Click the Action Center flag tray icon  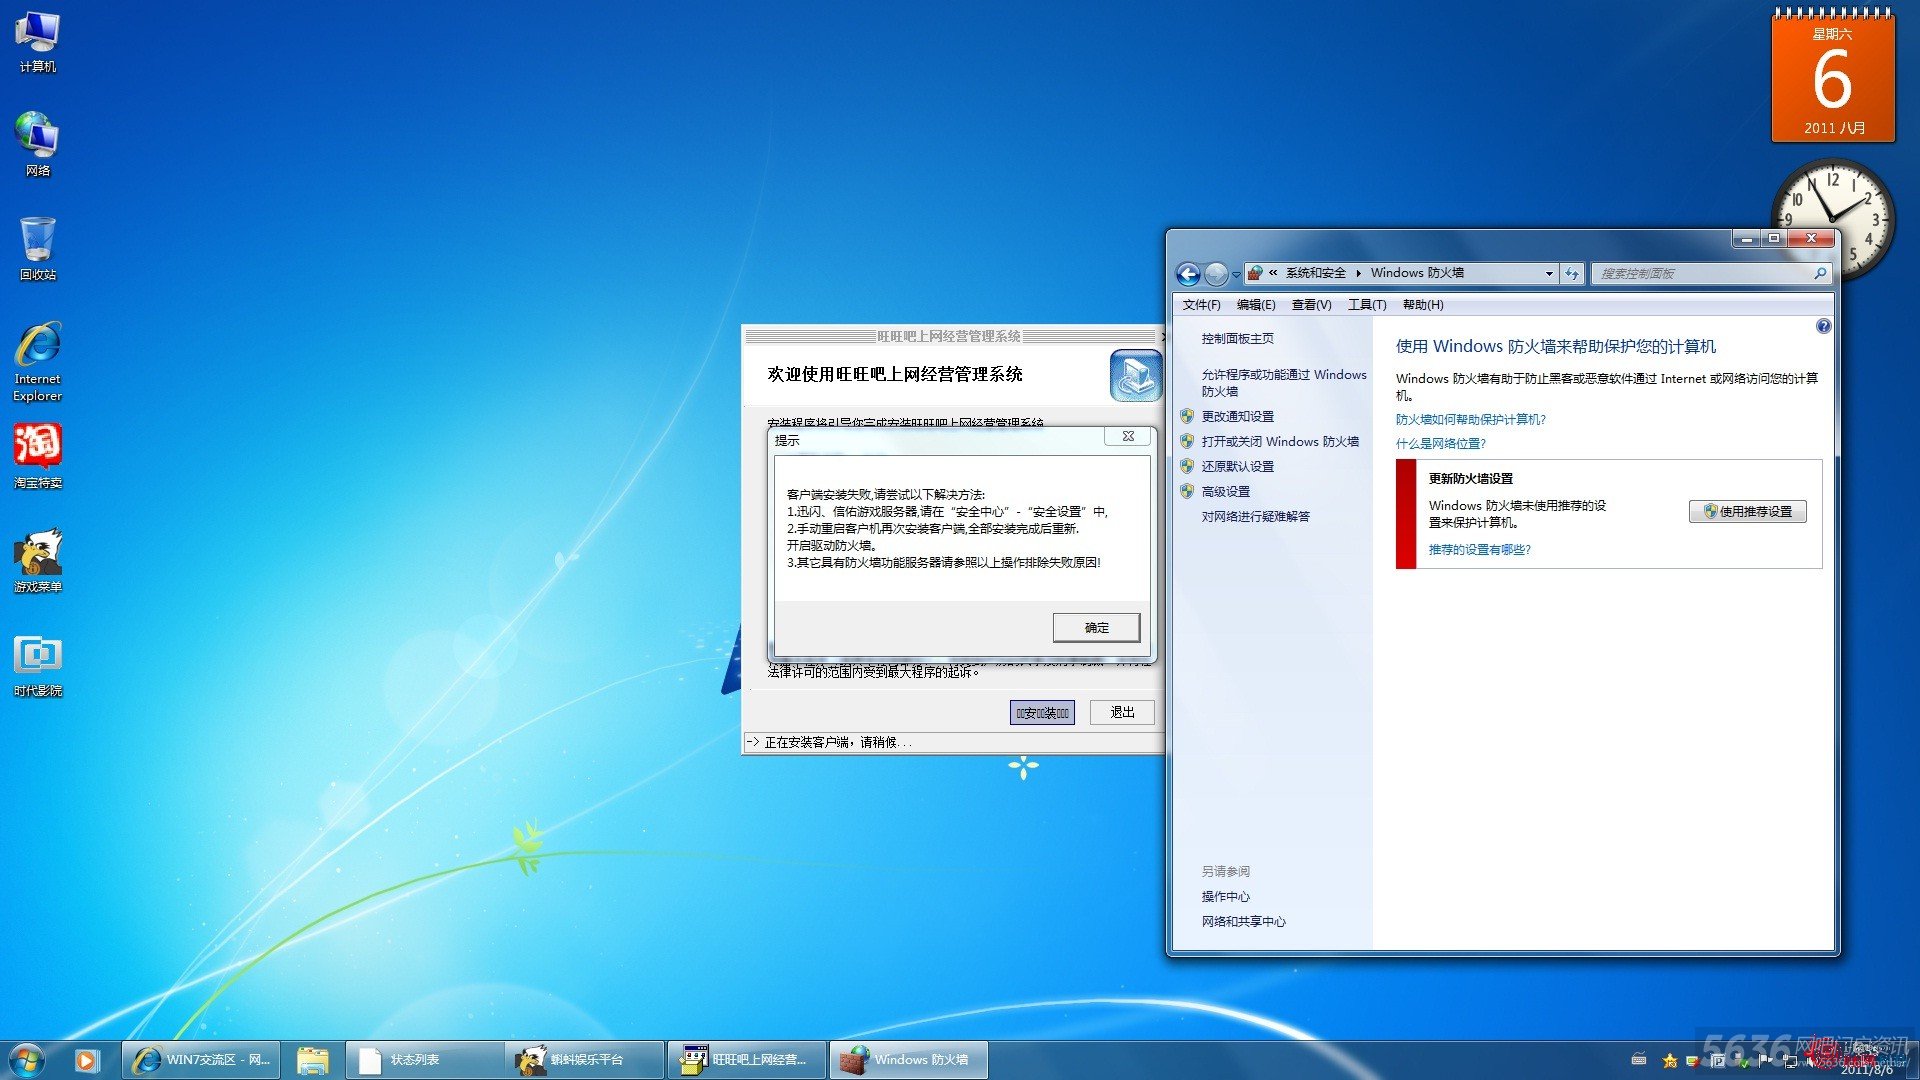[x=1764, y=1060]
